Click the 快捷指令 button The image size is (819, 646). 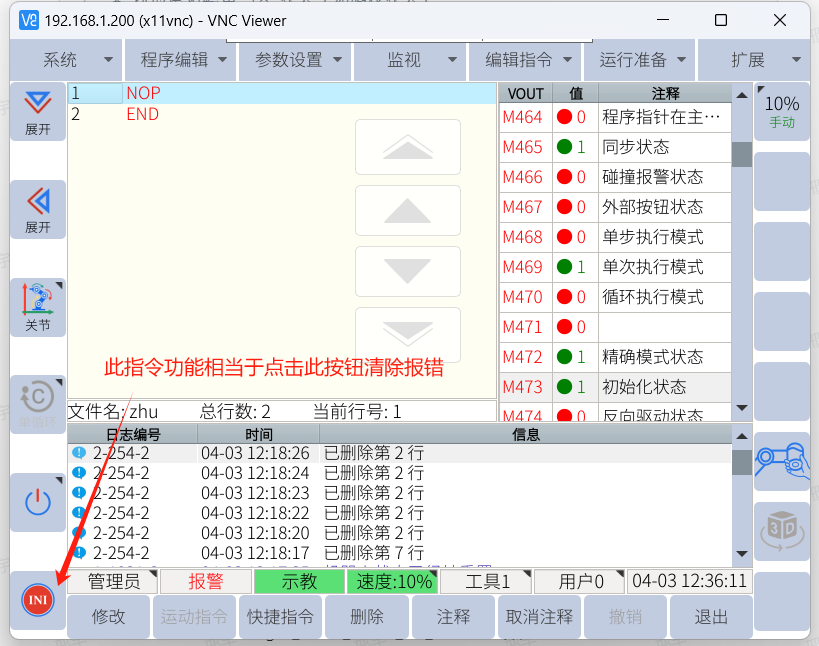click(280, 617)
